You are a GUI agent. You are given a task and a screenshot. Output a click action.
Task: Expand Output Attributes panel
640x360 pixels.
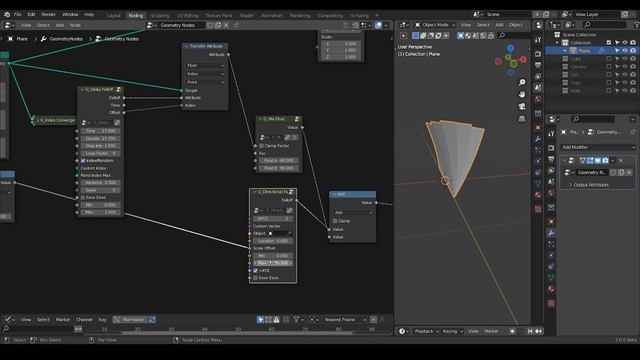point(590,185)
